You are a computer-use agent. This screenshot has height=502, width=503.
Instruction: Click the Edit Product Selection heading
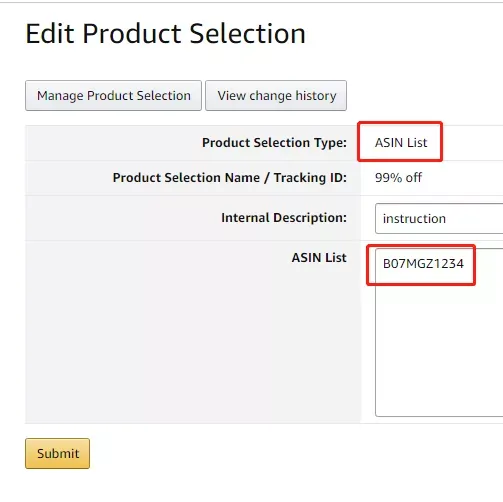pyautogui.click(x=165, y=34)
